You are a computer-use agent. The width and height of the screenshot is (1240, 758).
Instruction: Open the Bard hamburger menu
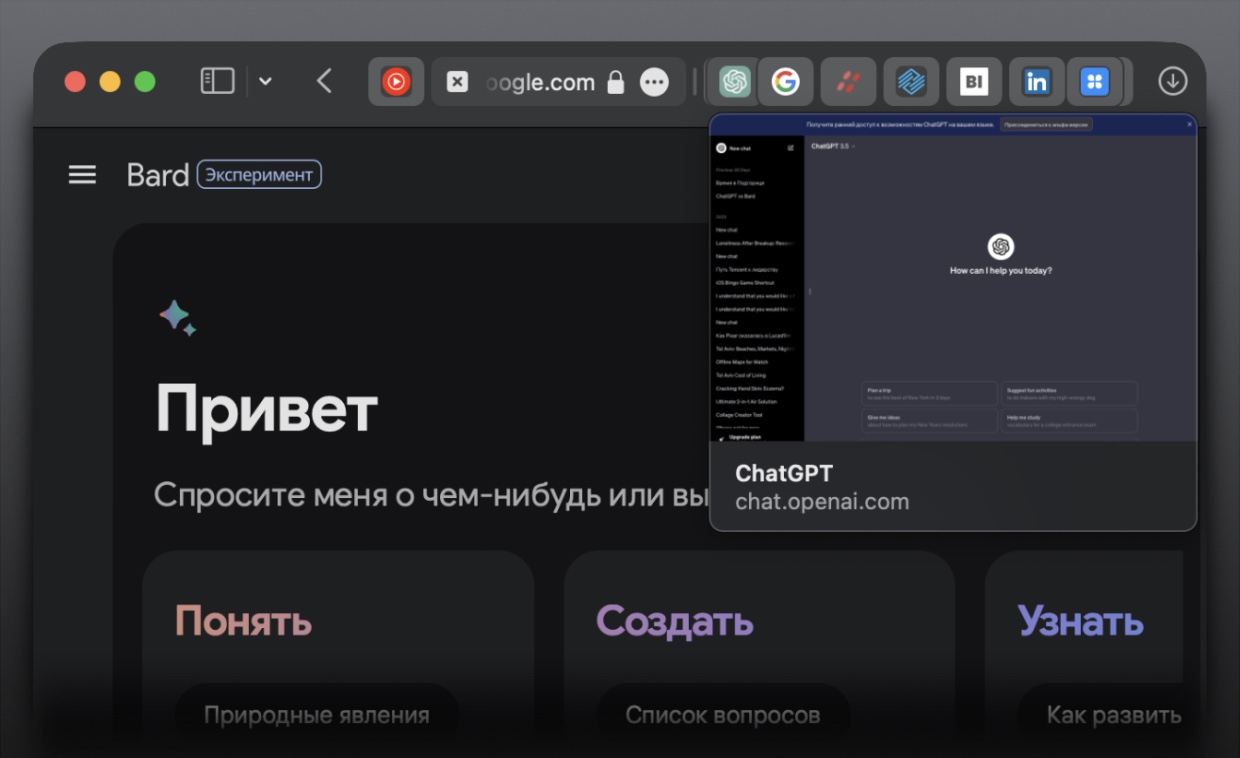coord(82,175)
